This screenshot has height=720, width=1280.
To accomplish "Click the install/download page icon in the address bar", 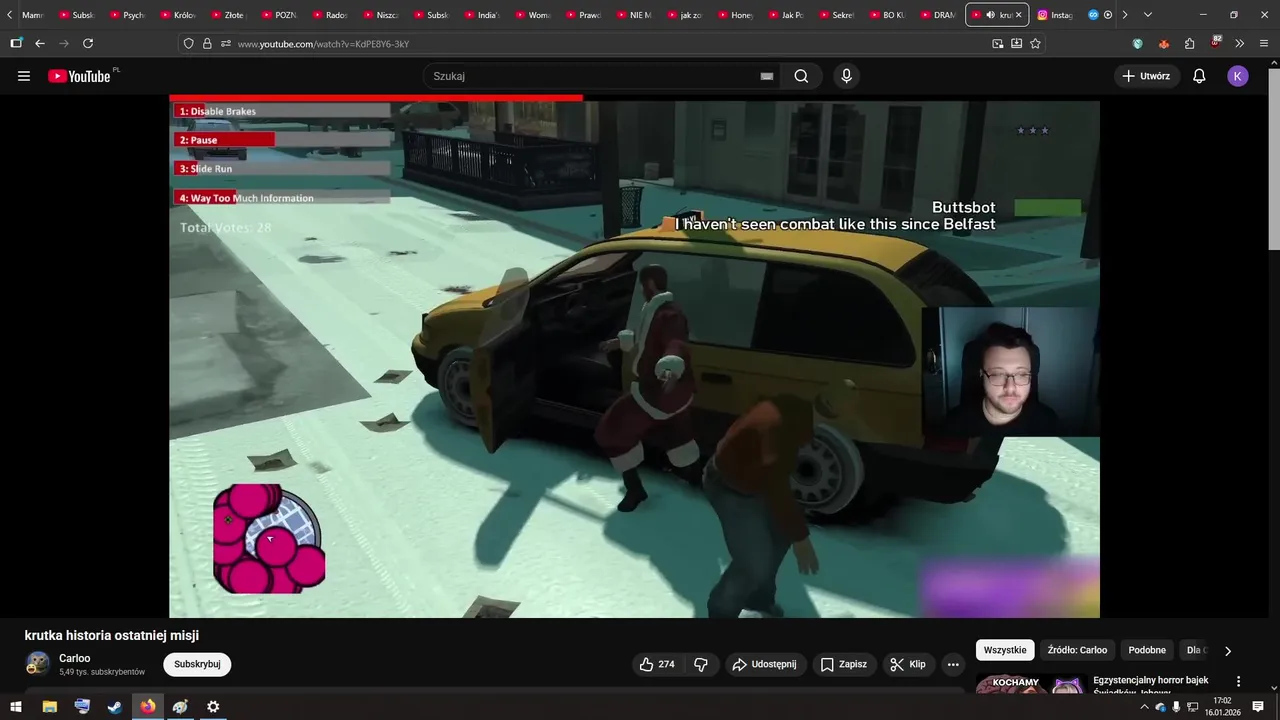I will point(1016,44).
